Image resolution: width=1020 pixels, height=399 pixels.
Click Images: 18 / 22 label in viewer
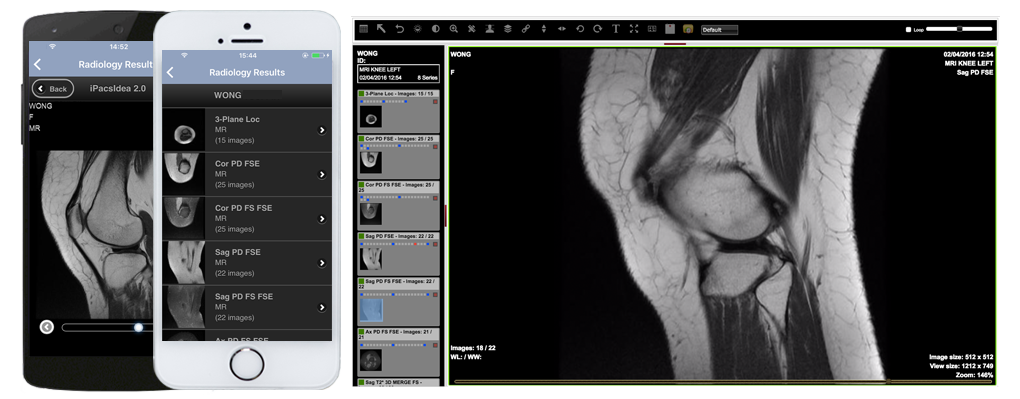[473, 348]
